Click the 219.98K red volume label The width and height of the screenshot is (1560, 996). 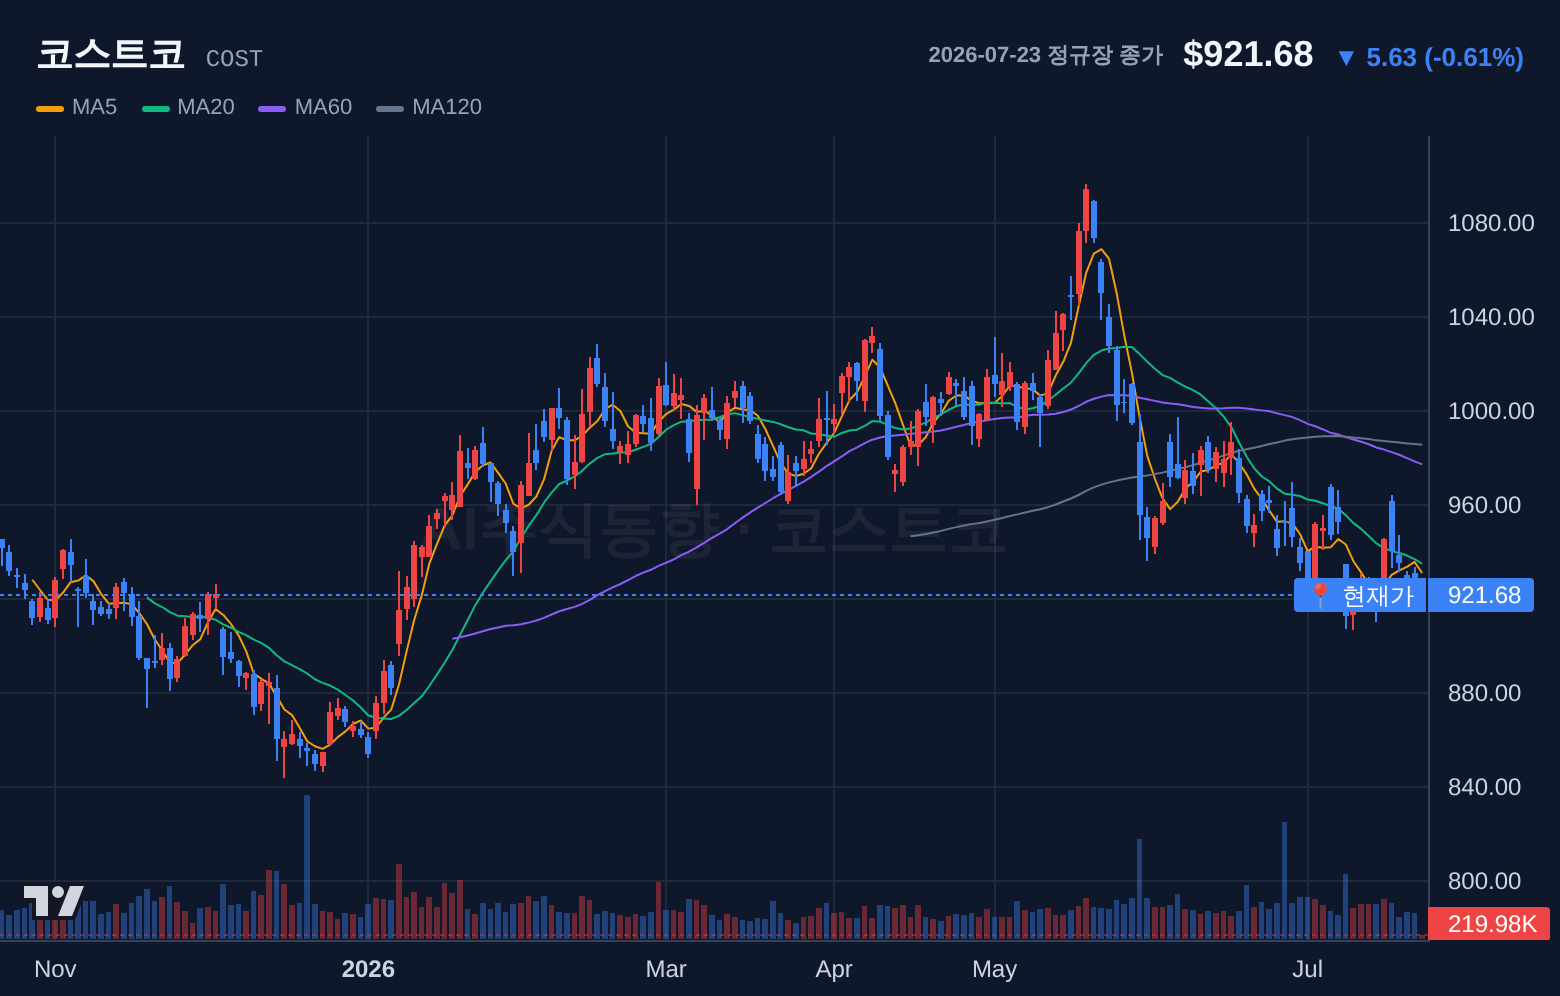point(1490,924)
